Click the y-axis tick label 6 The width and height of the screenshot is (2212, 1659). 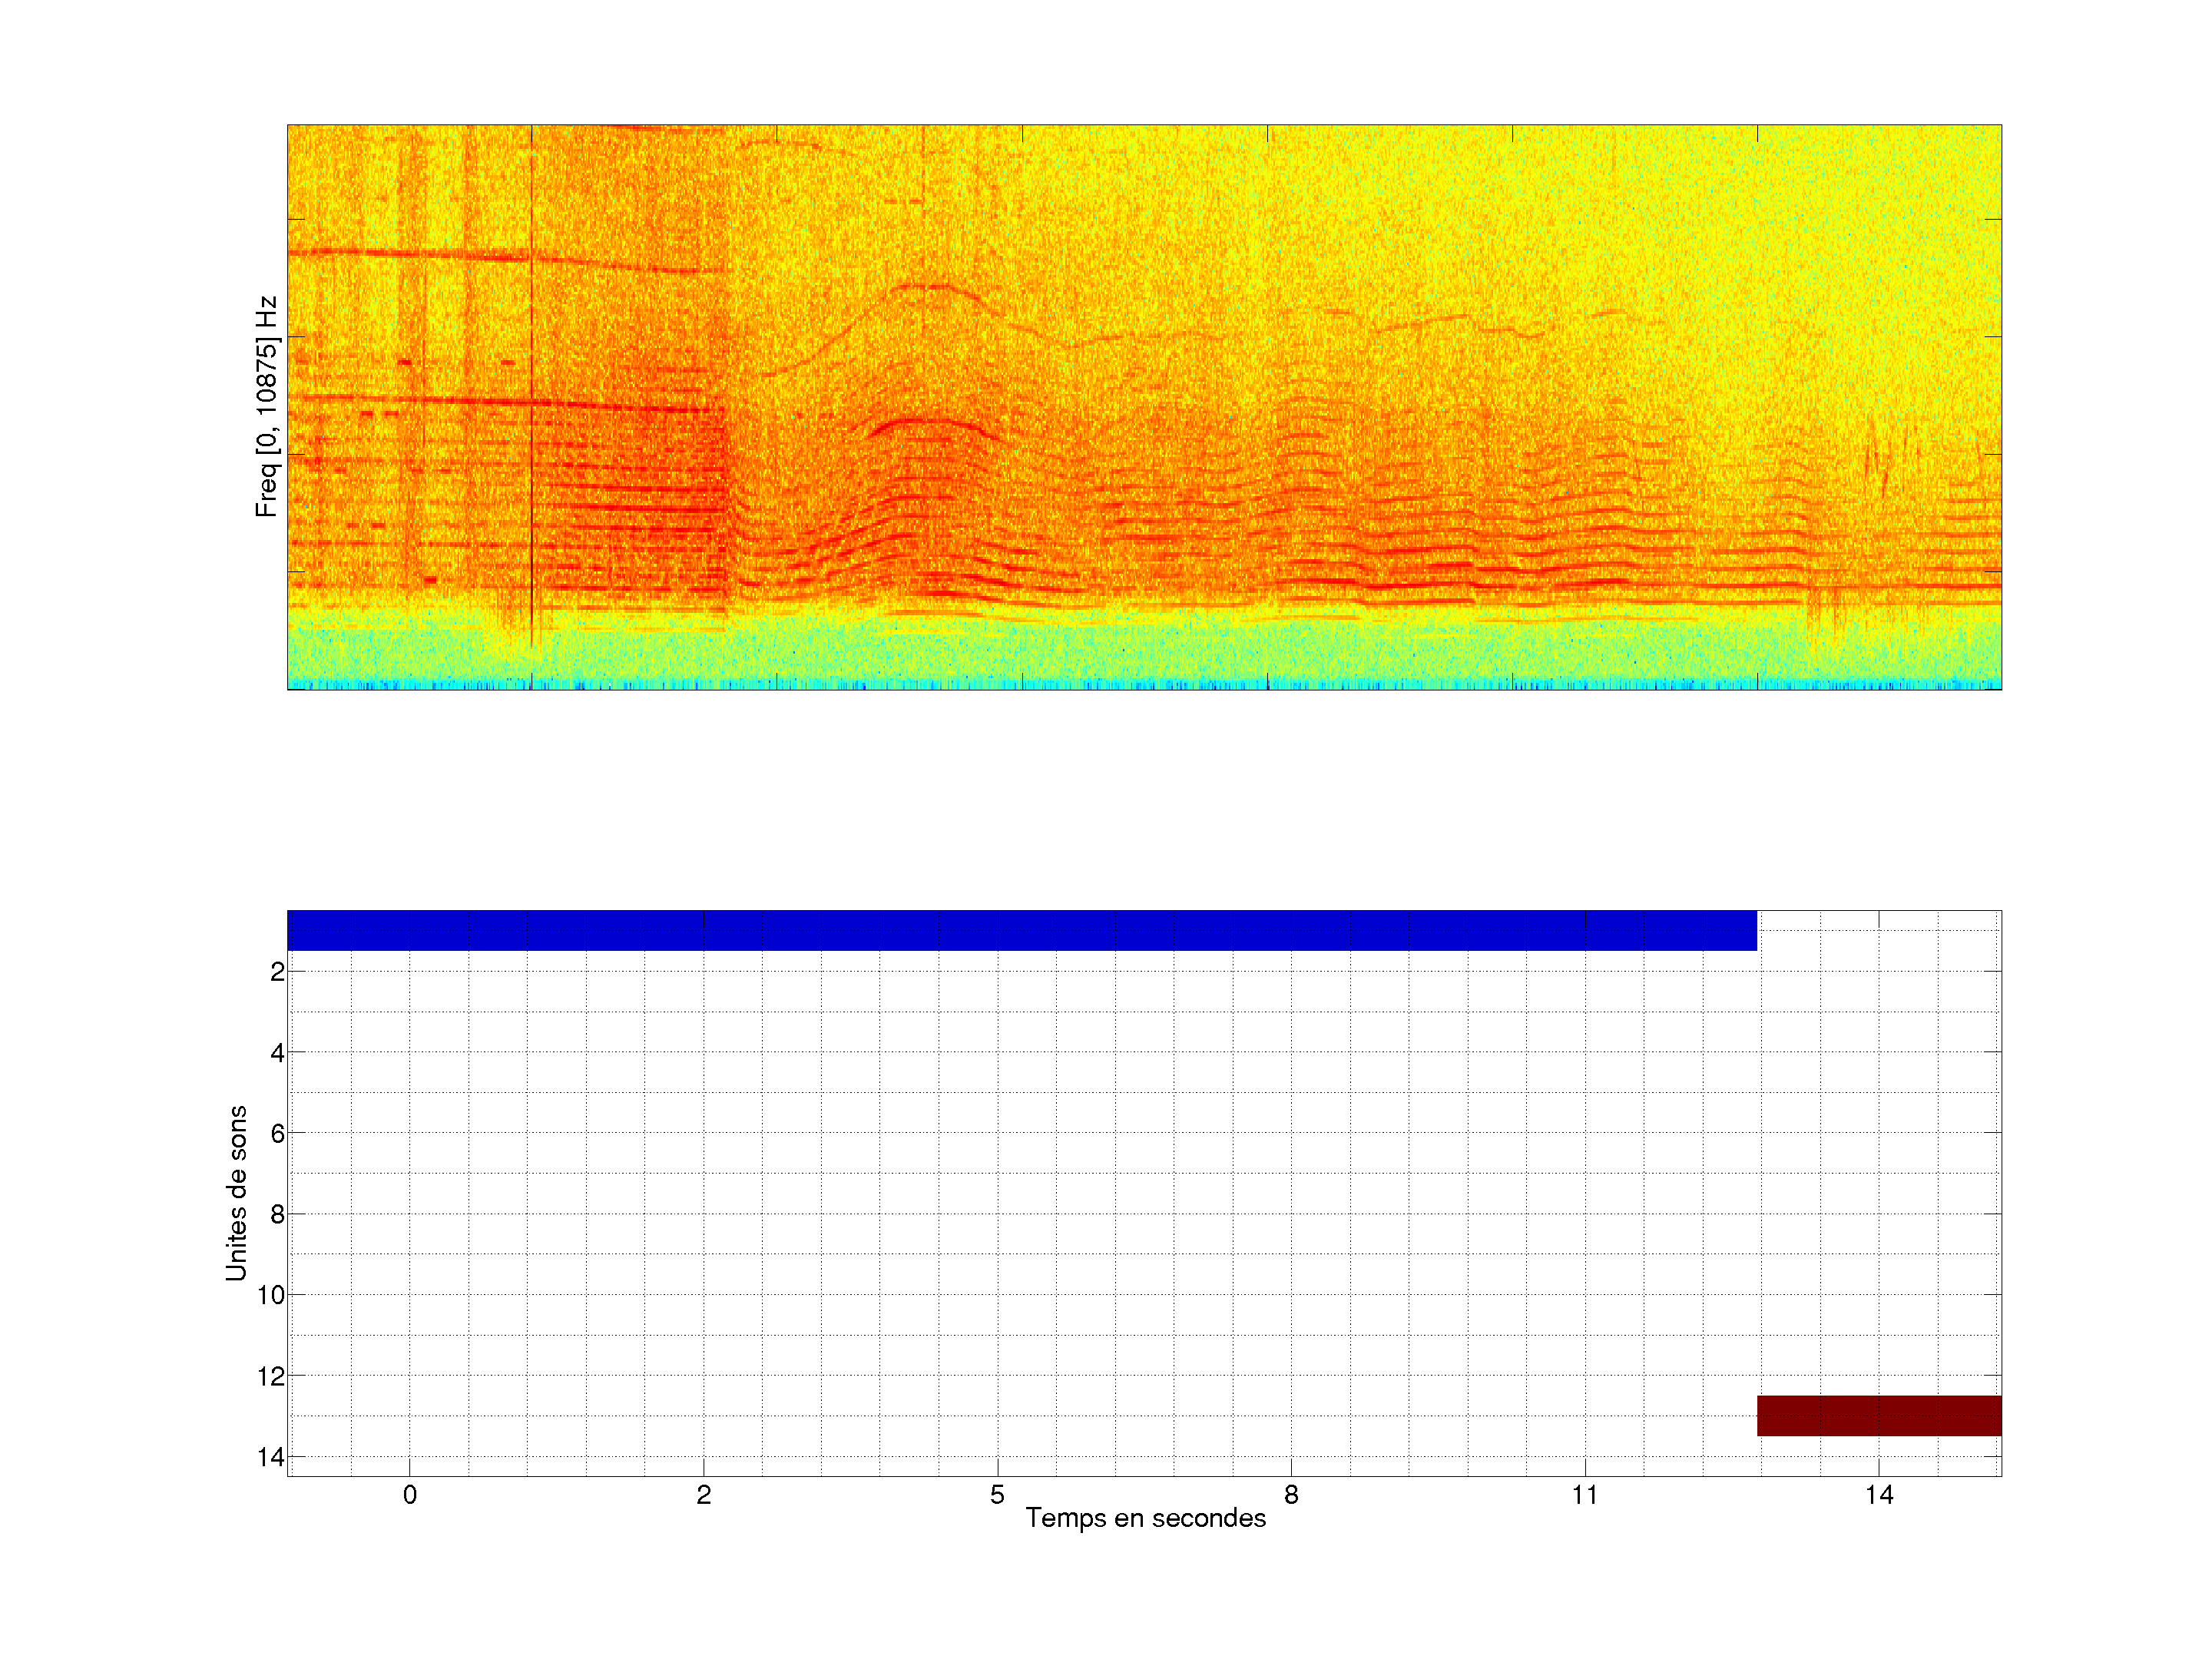[277, 1134]
